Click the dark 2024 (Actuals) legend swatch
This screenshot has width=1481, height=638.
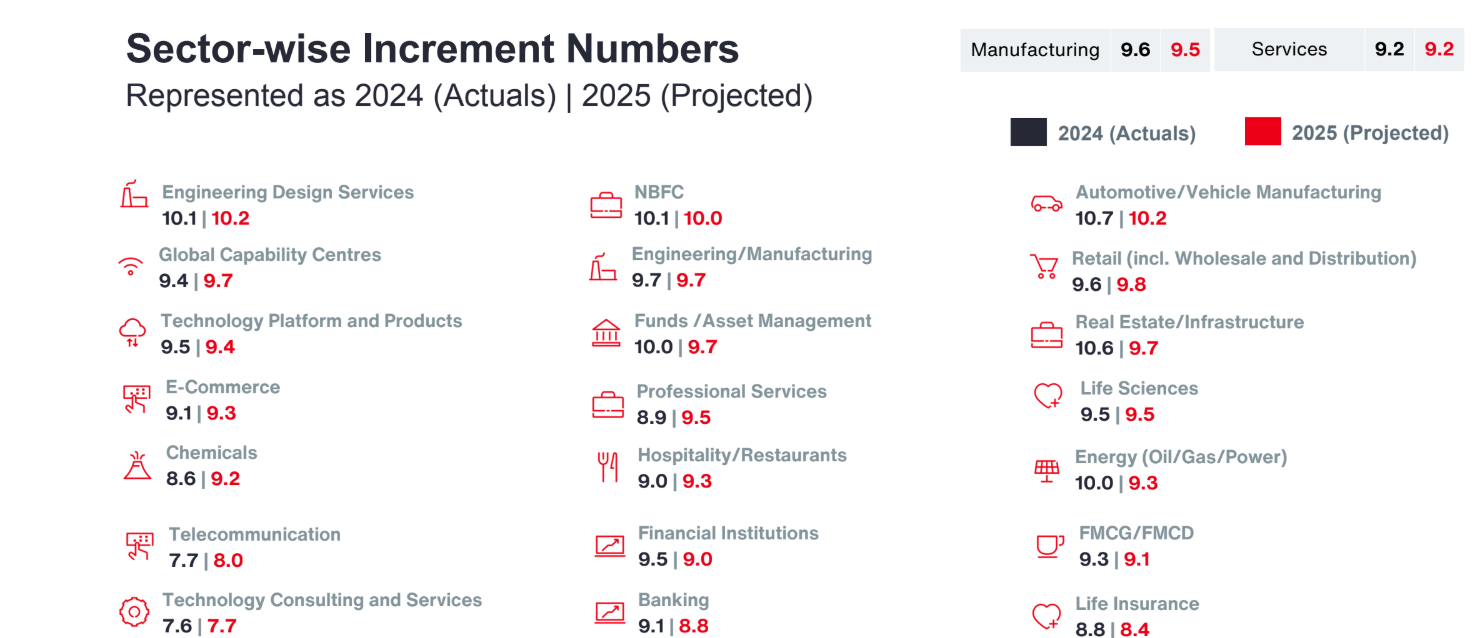[1029, 132]
